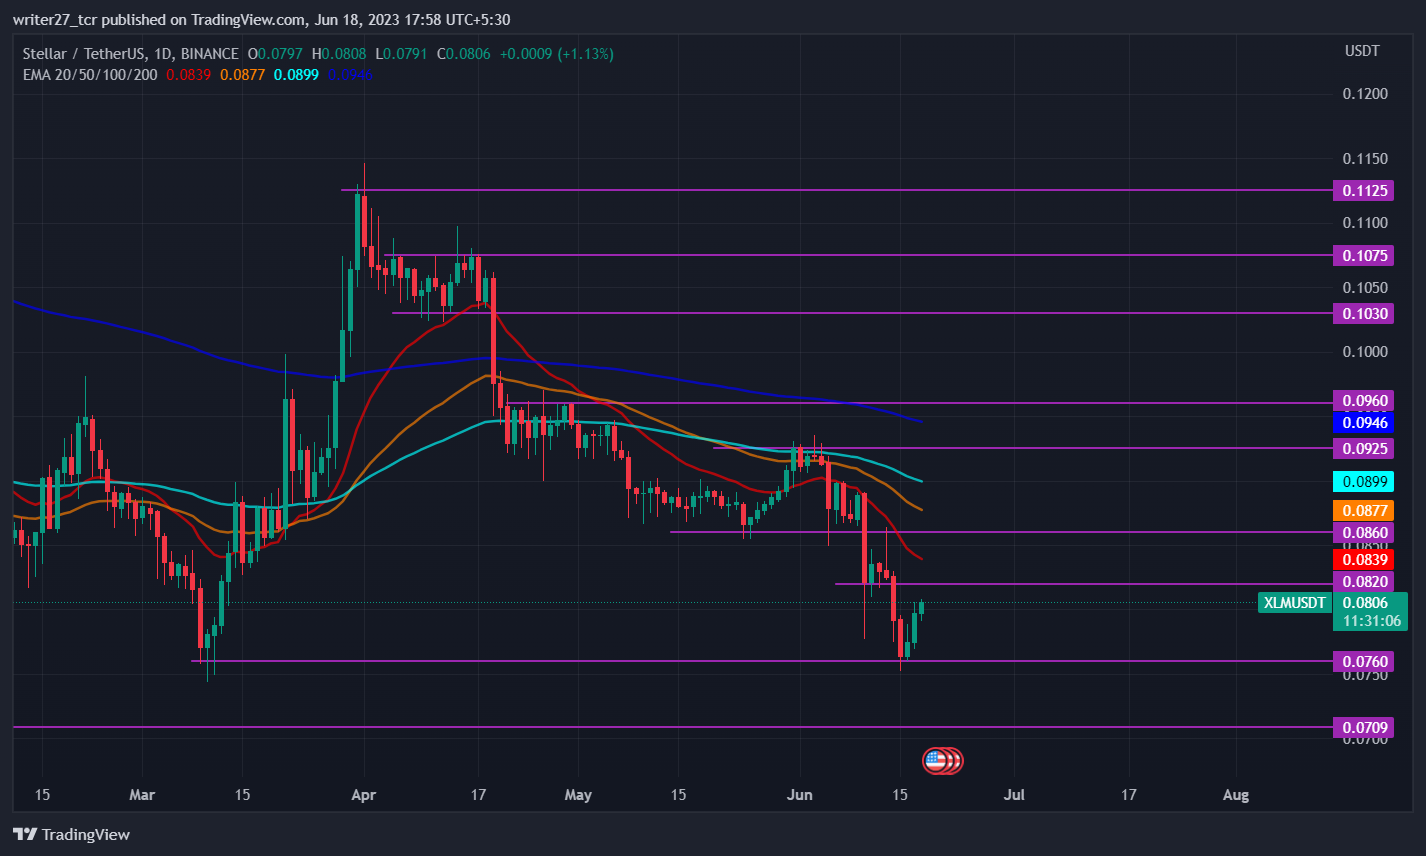Click the USDT currency label on price axis

[1362, 51]
